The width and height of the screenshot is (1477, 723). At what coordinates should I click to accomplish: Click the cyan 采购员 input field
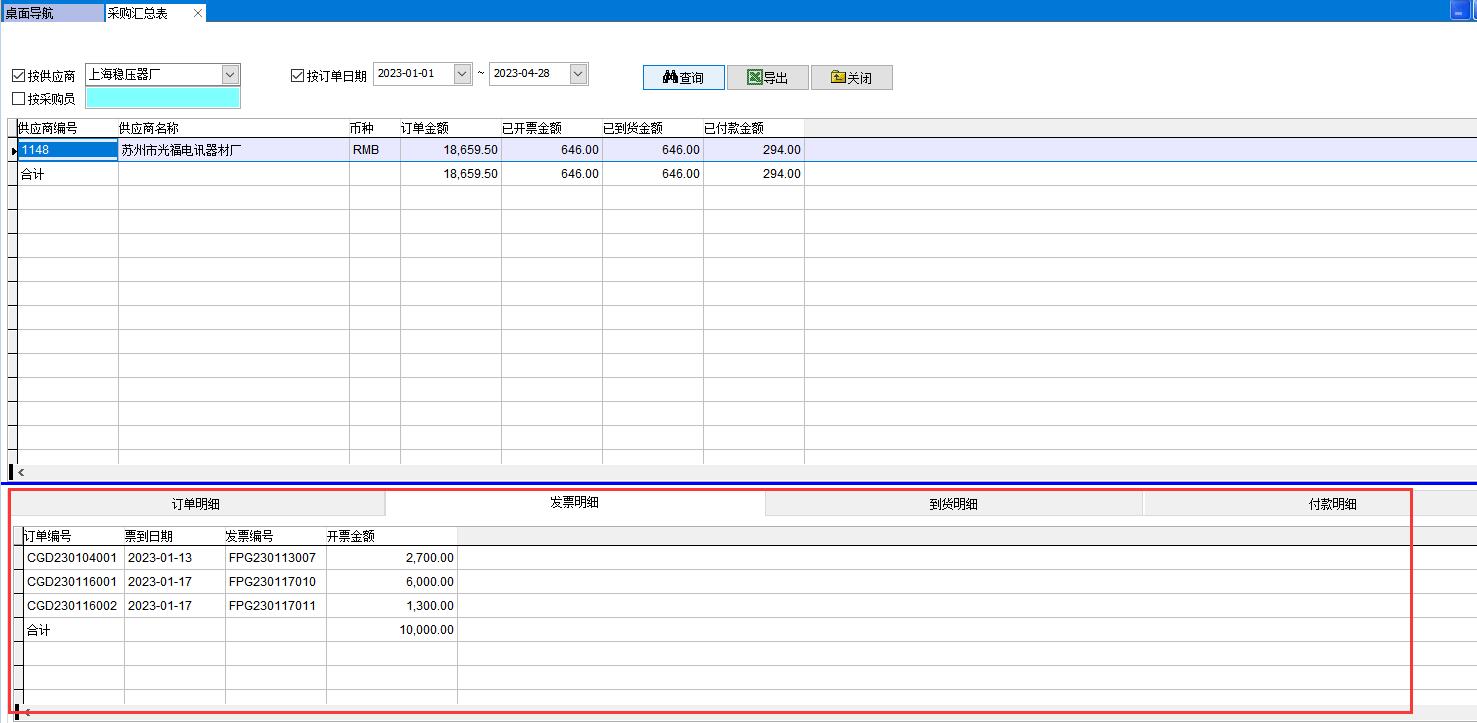(163, 98)
